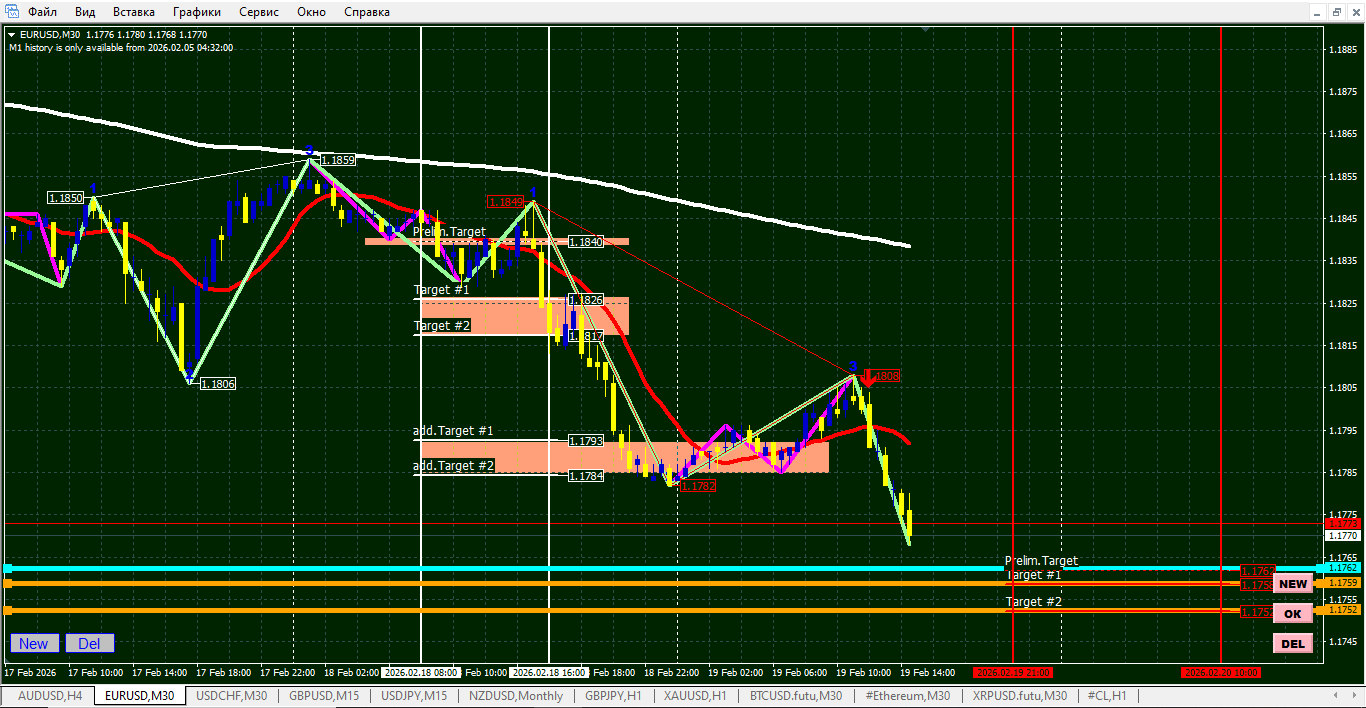Image resolution: width=1366 pixels, height=708 pixels.
Task: Open the BTCUSD.futu,M30 chart tab
Action: click(796, 696)
